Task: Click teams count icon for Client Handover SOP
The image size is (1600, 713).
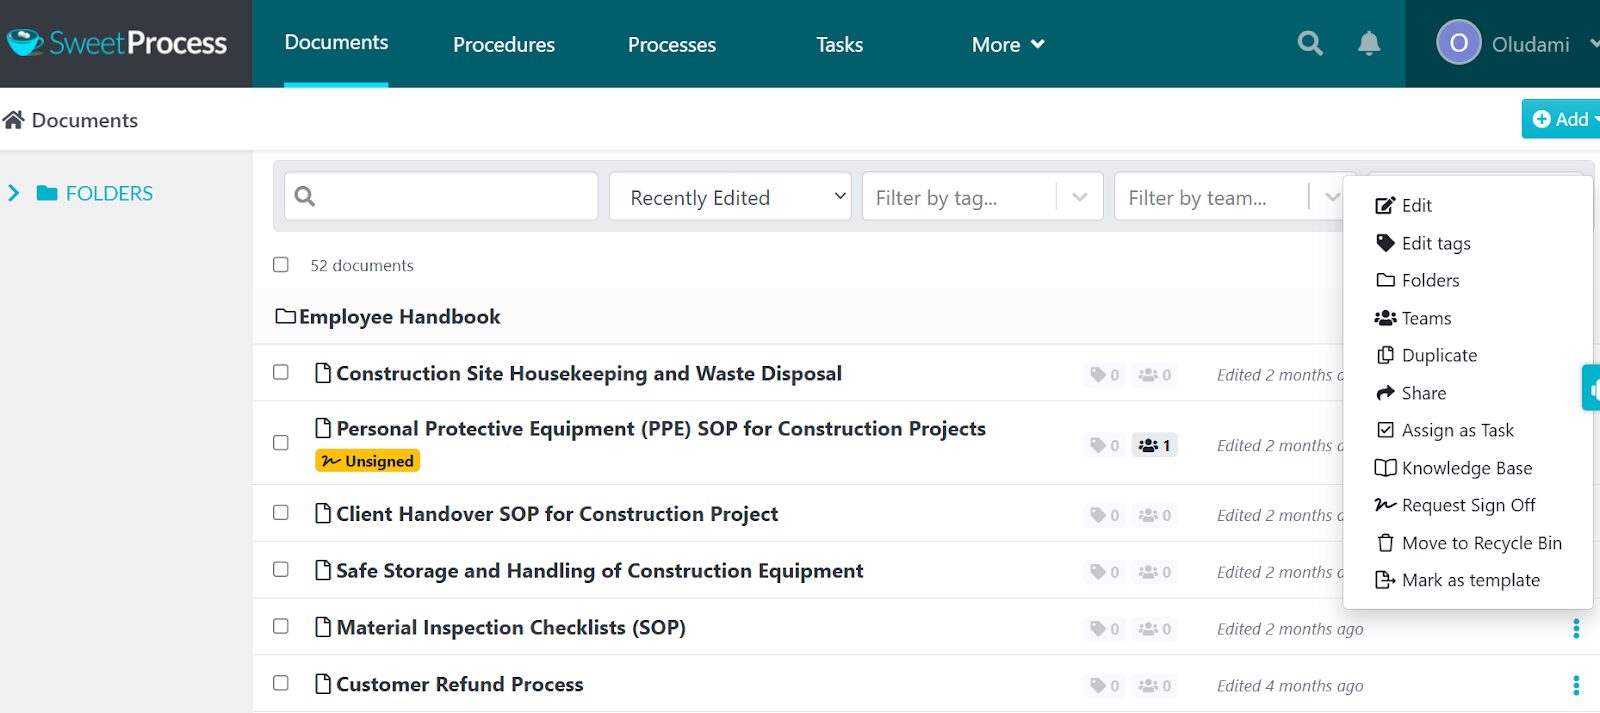Action: coord(1155,515)
